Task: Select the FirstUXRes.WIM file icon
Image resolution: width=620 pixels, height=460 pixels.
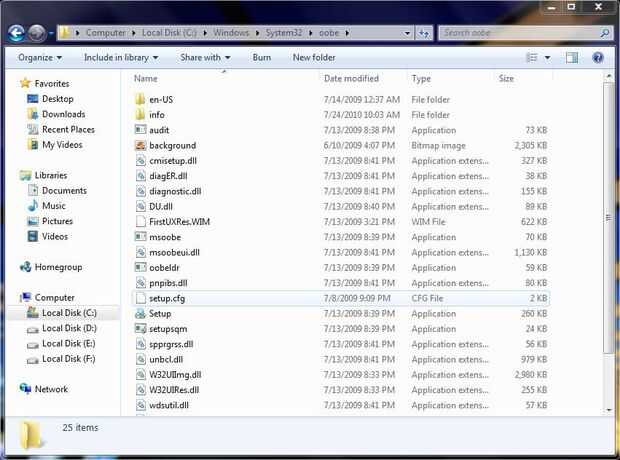Action: (x=140, y=221)
